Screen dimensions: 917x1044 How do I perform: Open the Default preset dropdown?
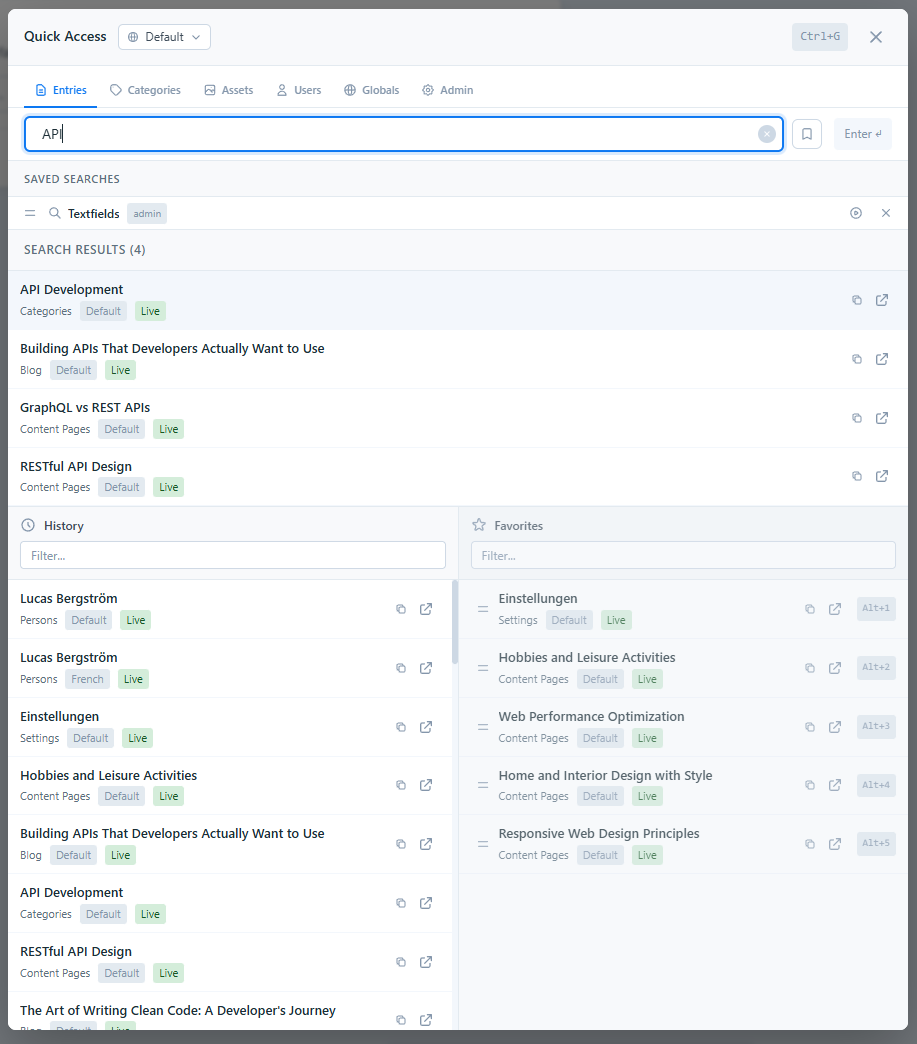[163, 36]
